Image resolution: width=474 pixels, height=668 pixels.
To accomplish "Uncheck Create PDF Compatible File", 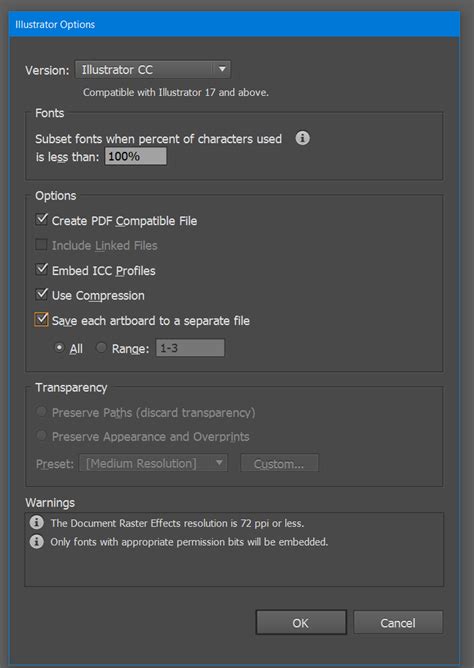I will point(41,220).
